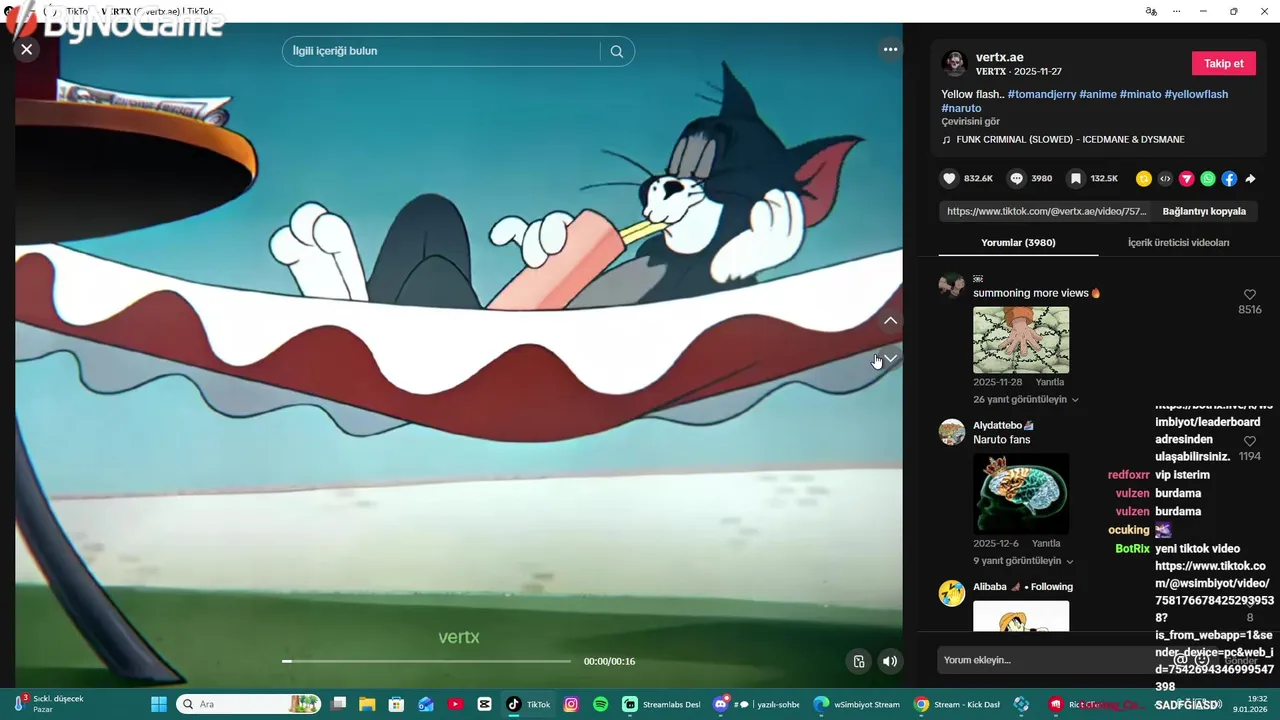Repost the video with the yellow repost icon

coord(1144,179)
